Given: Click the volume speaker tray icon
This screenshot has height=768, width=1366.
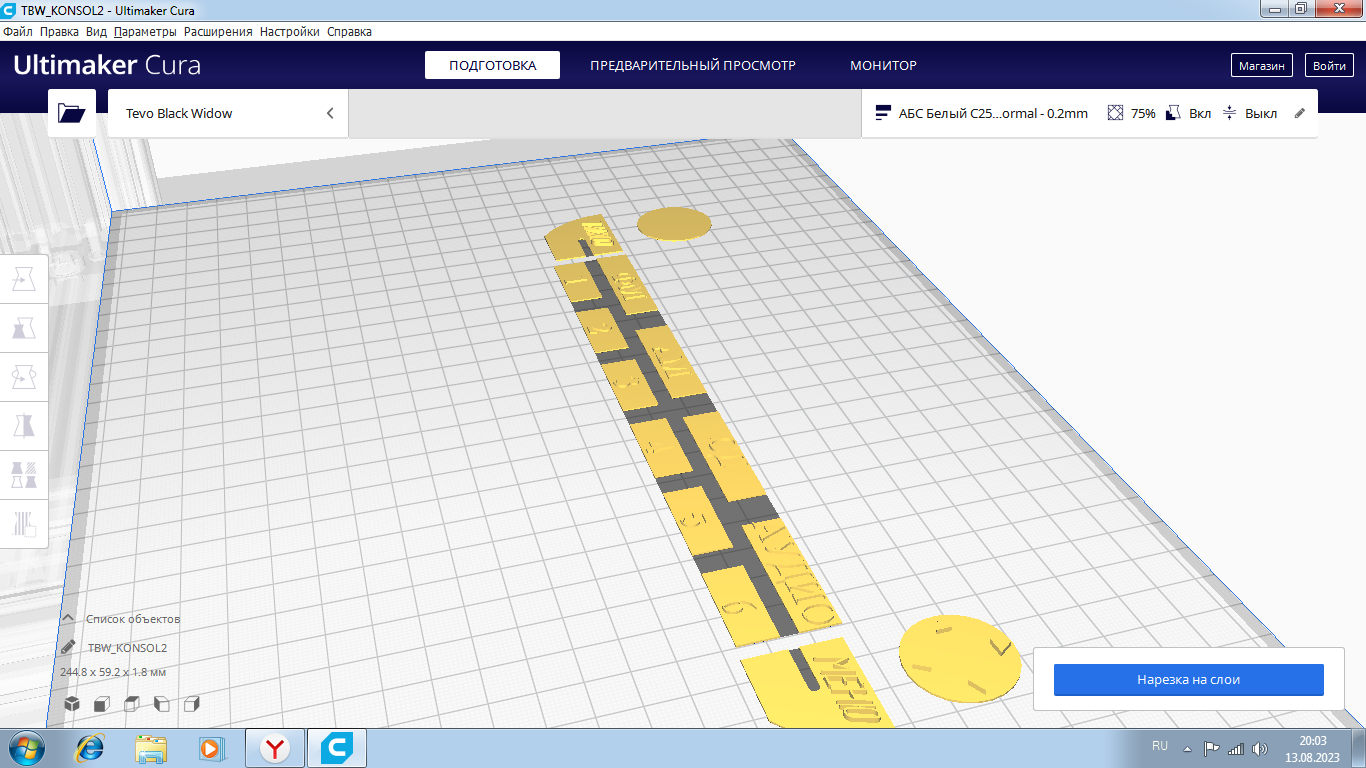Looking at the screenshot, I should pyautogui.click(x=1260, y=748).
